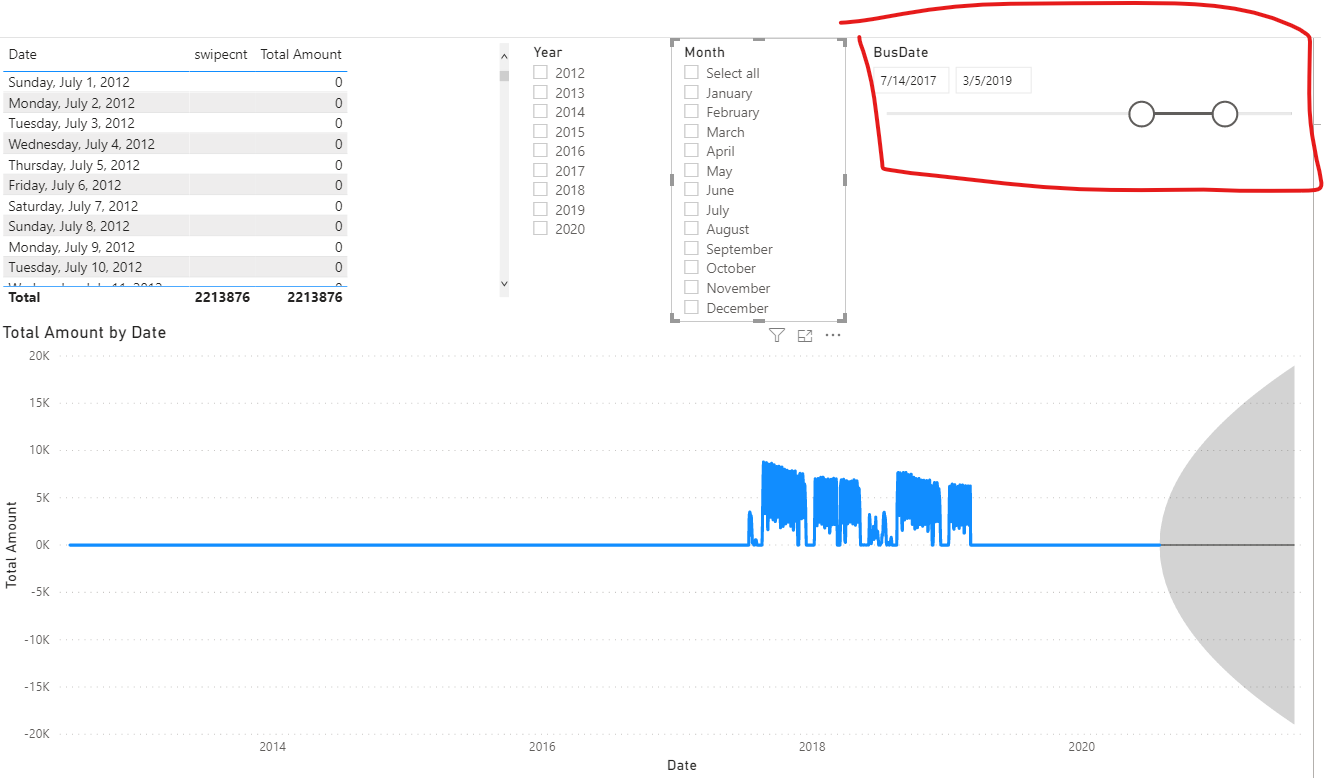Select the Wednesday, July 4, 2012 row
1324x778 pixels.
[x=176, y=144]
